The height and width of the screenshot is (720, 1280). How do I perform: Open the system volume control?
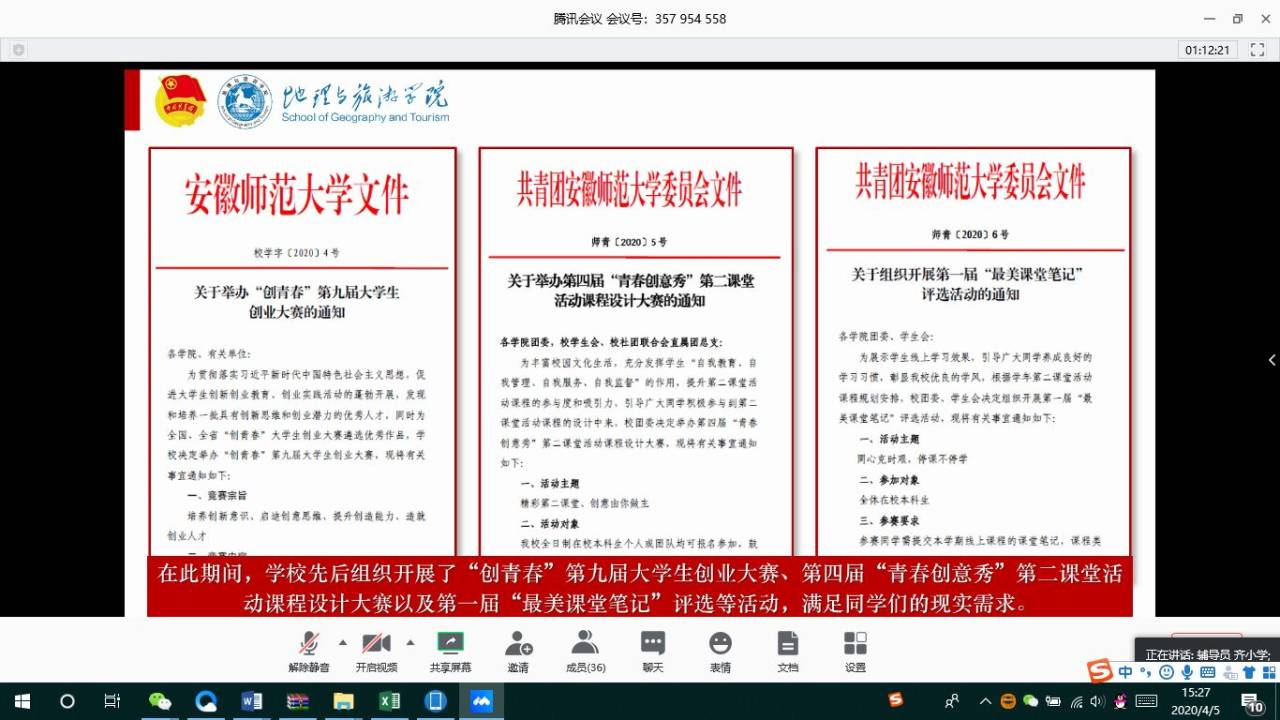1097,701
